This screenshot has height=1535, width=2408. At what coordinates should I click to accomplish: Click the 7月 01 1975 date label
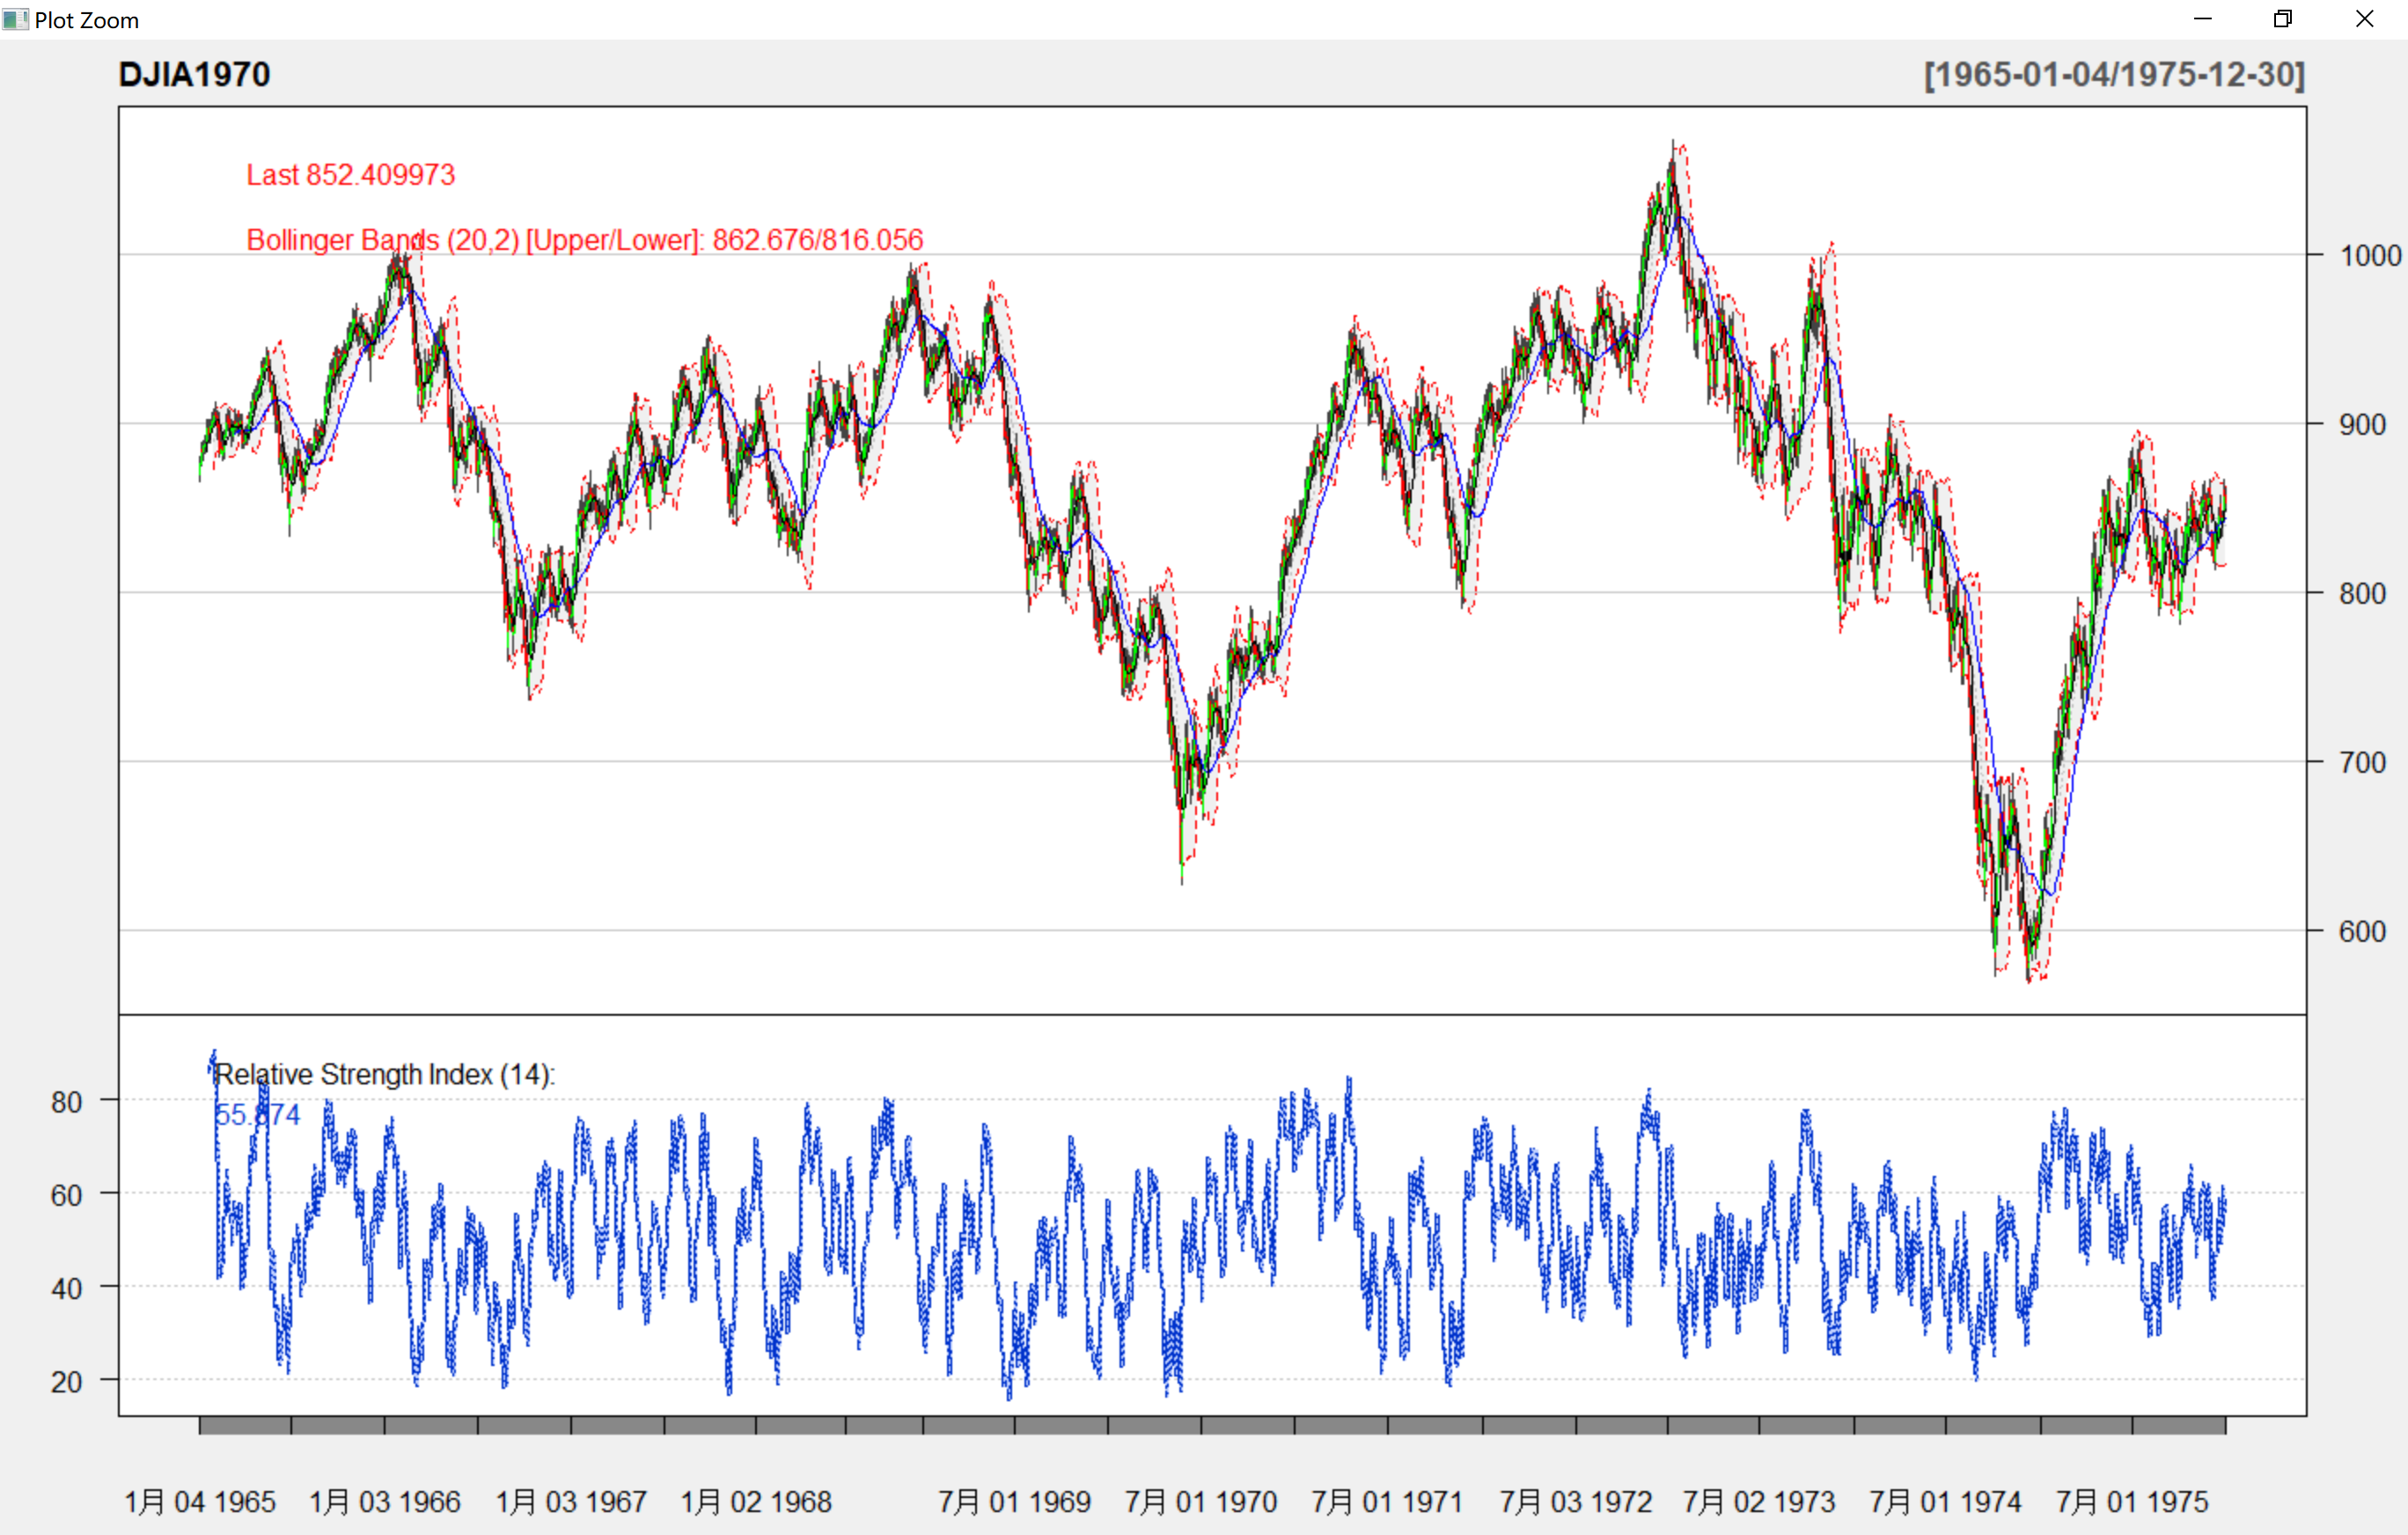2131,1501
